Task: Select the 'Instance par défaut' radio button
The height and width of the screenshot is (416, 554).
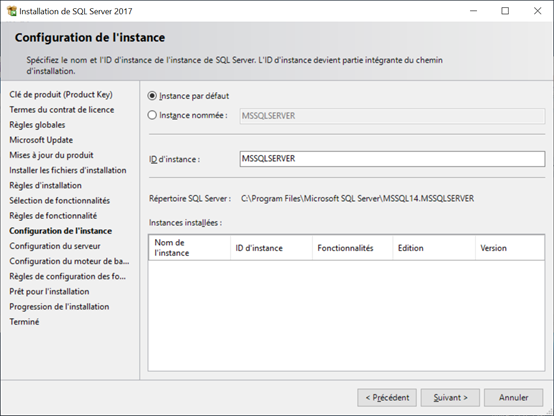Action: [x=152, y=96]
